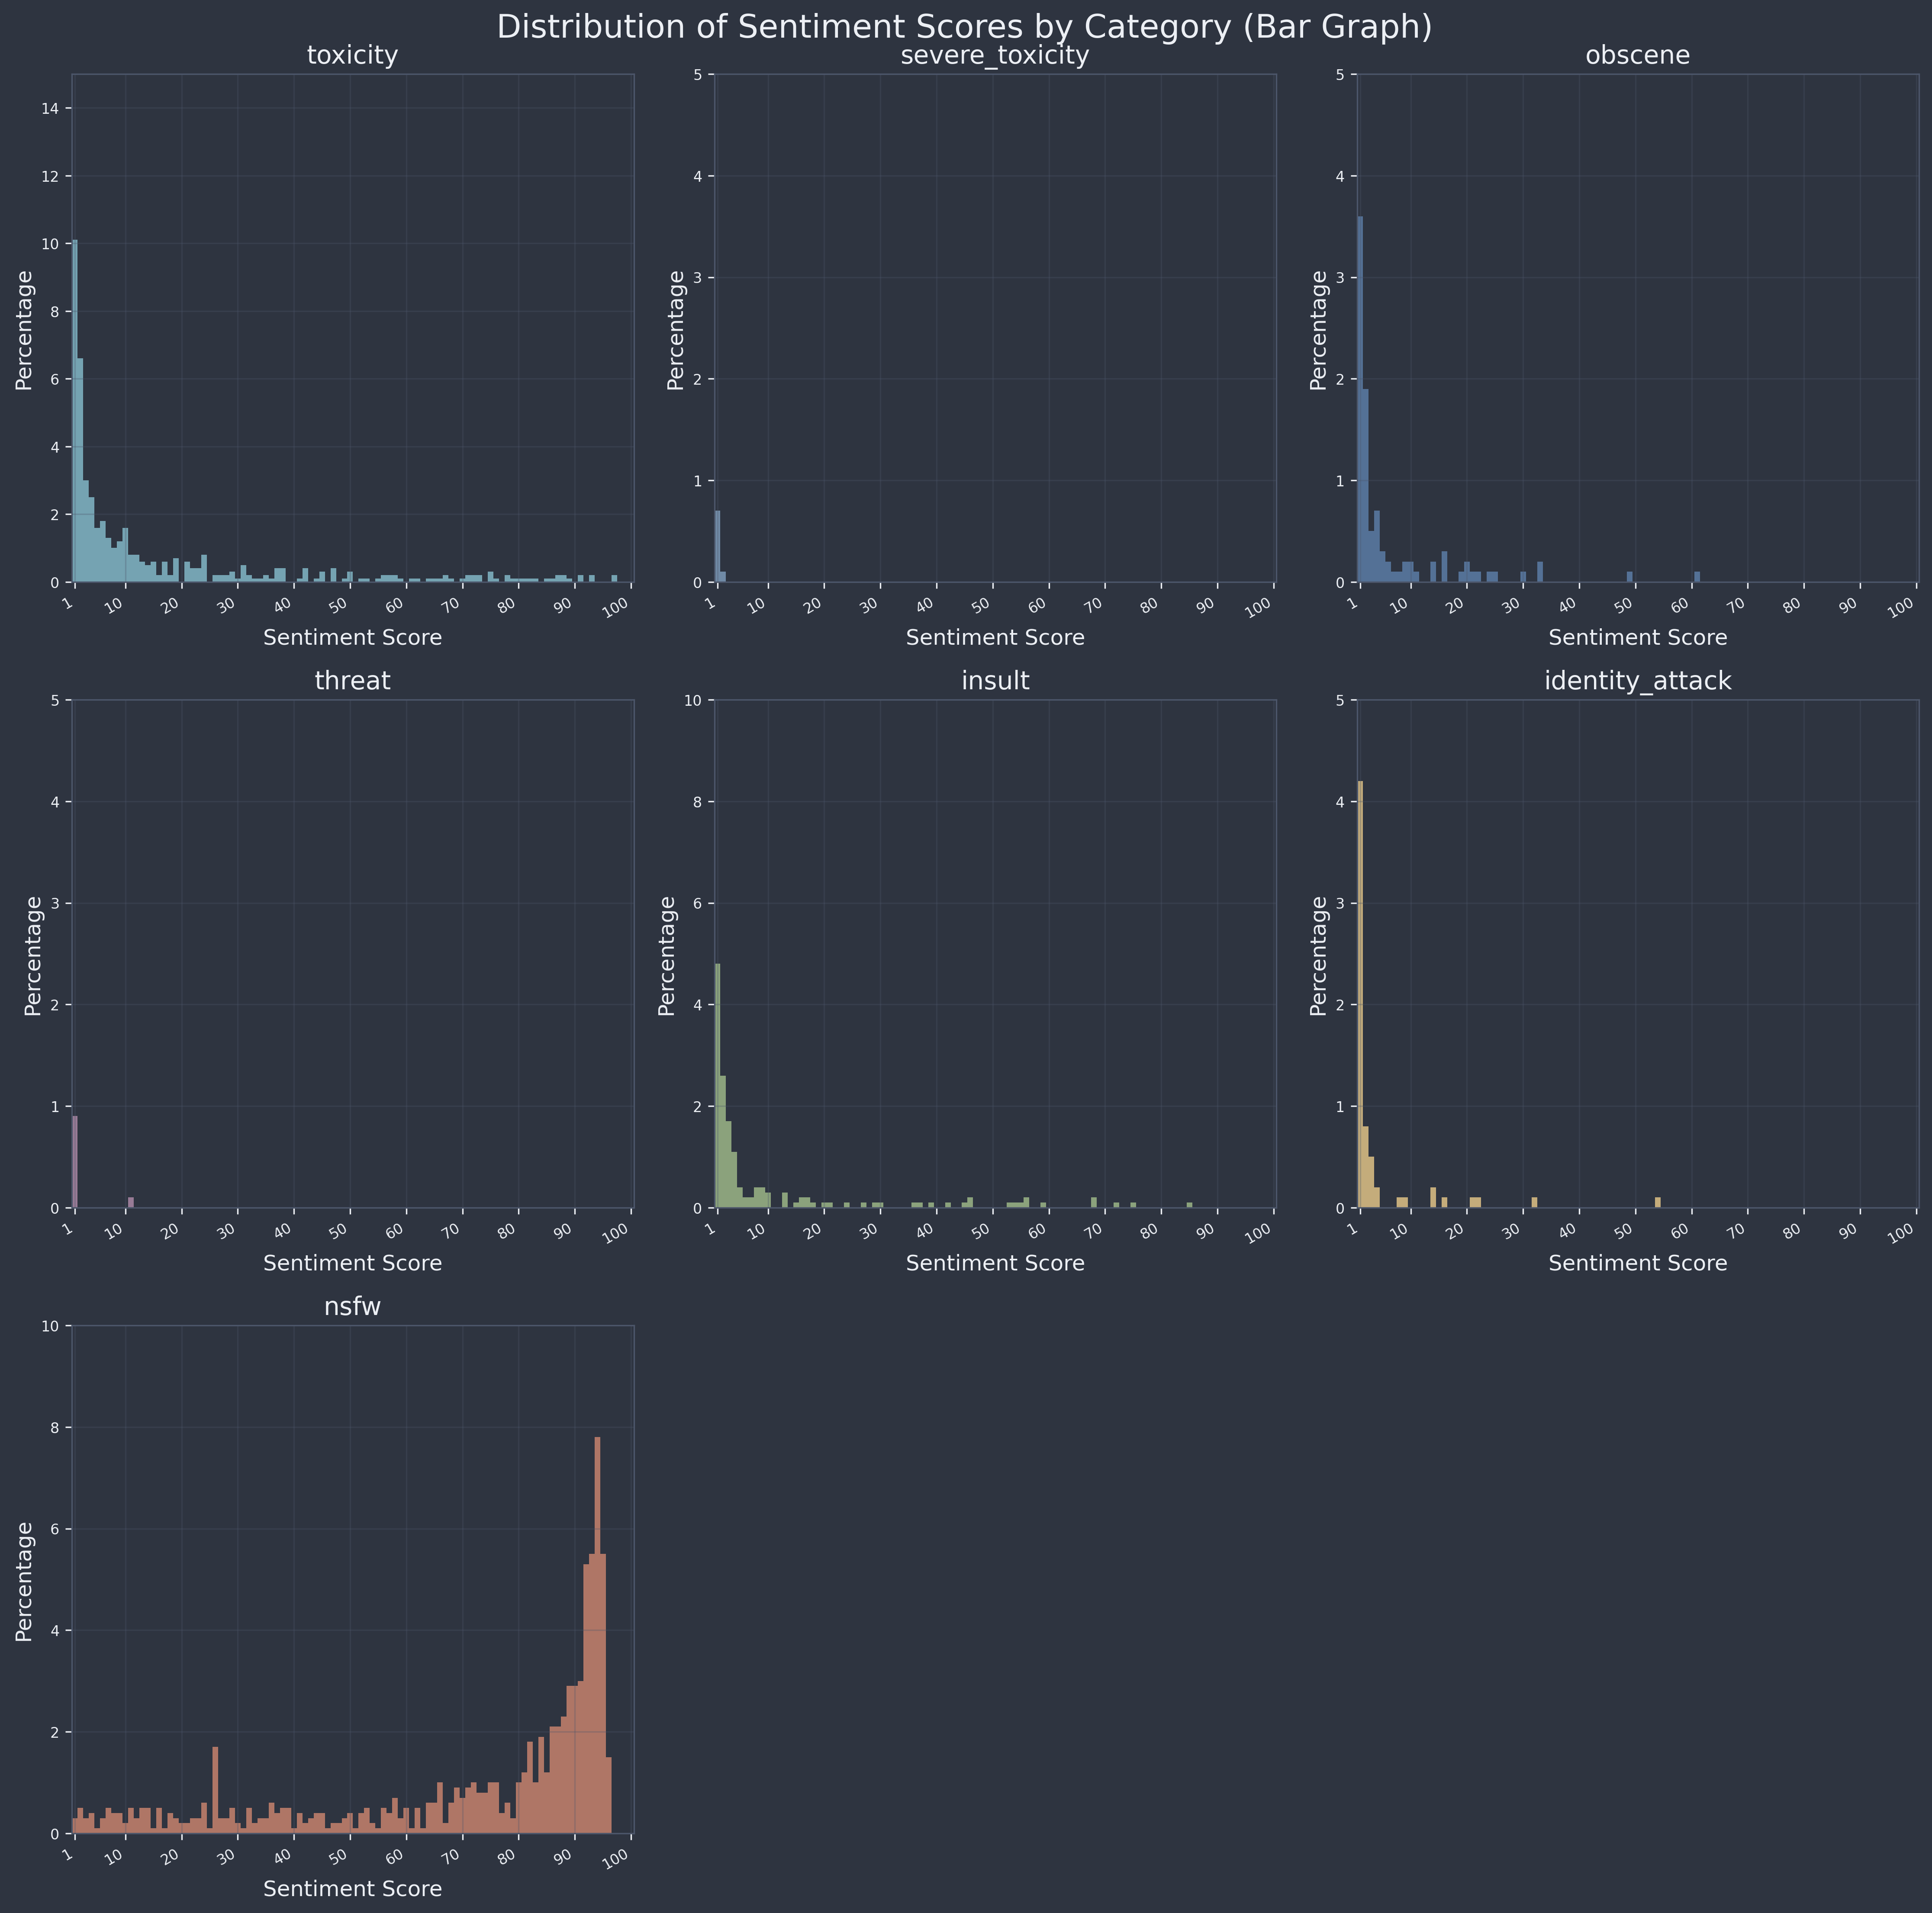Click 'Sentiment Score' label under insult chart

coord(994,1263)
